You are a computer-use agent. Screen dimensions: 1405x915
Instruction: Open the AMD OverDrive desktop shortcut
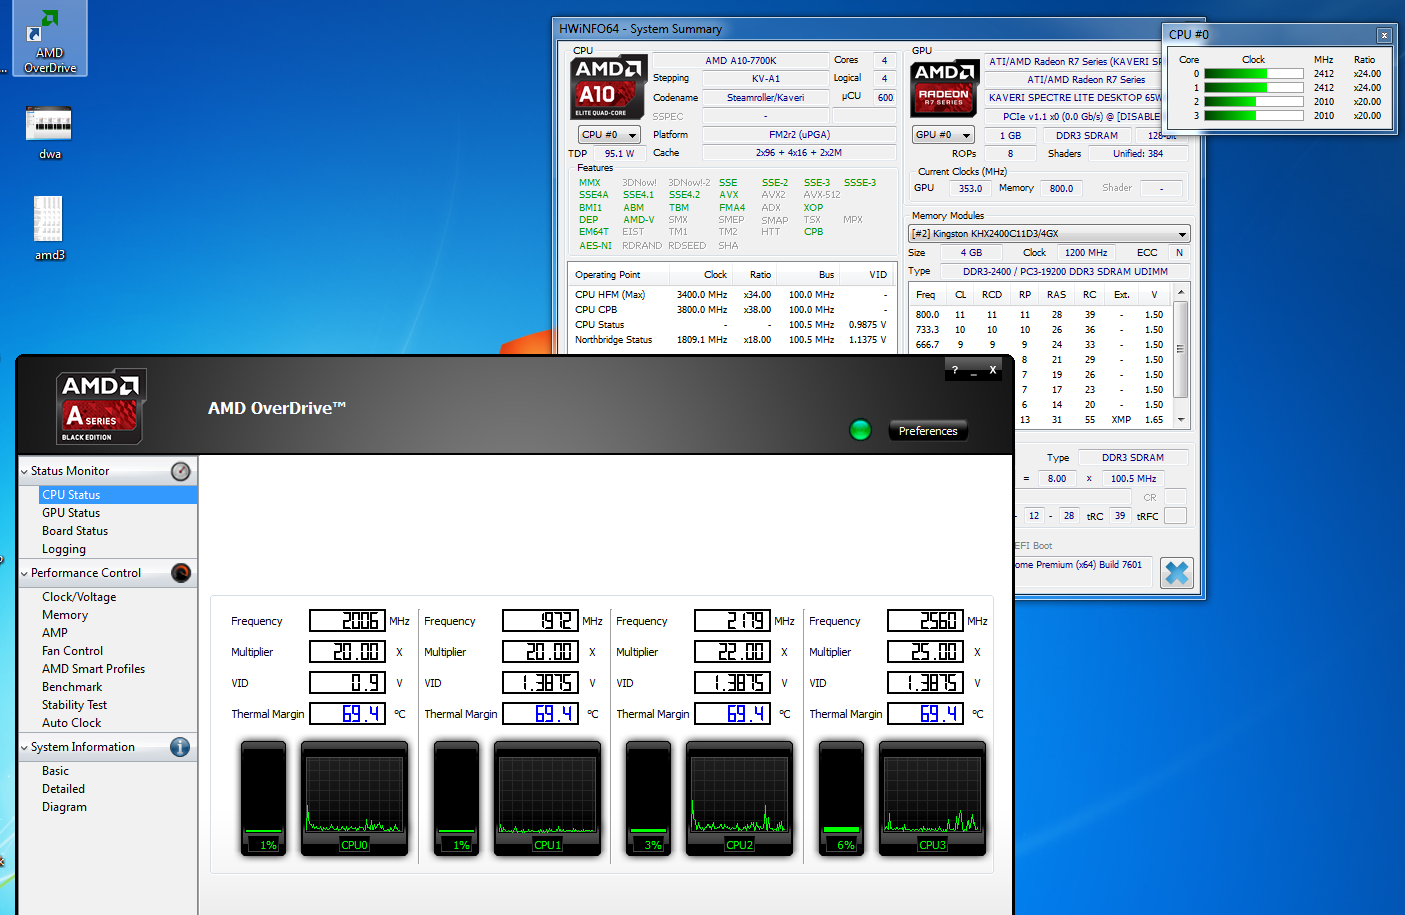tap(50, 39)
